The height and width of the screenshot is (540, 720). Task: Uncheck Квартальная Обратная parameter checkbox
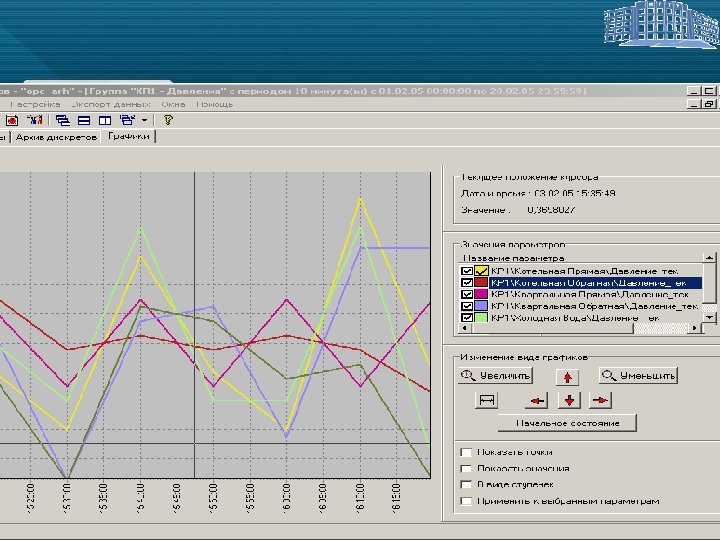click(467, 306)
